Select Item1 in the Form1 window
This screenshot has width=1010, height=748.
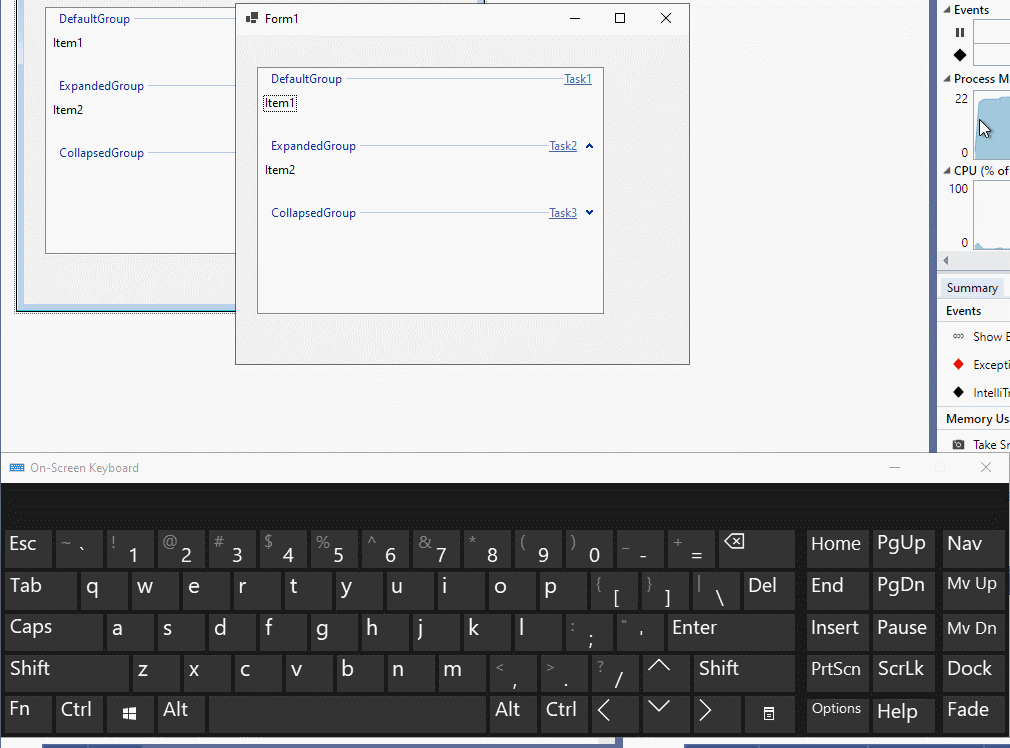[280, 103]
